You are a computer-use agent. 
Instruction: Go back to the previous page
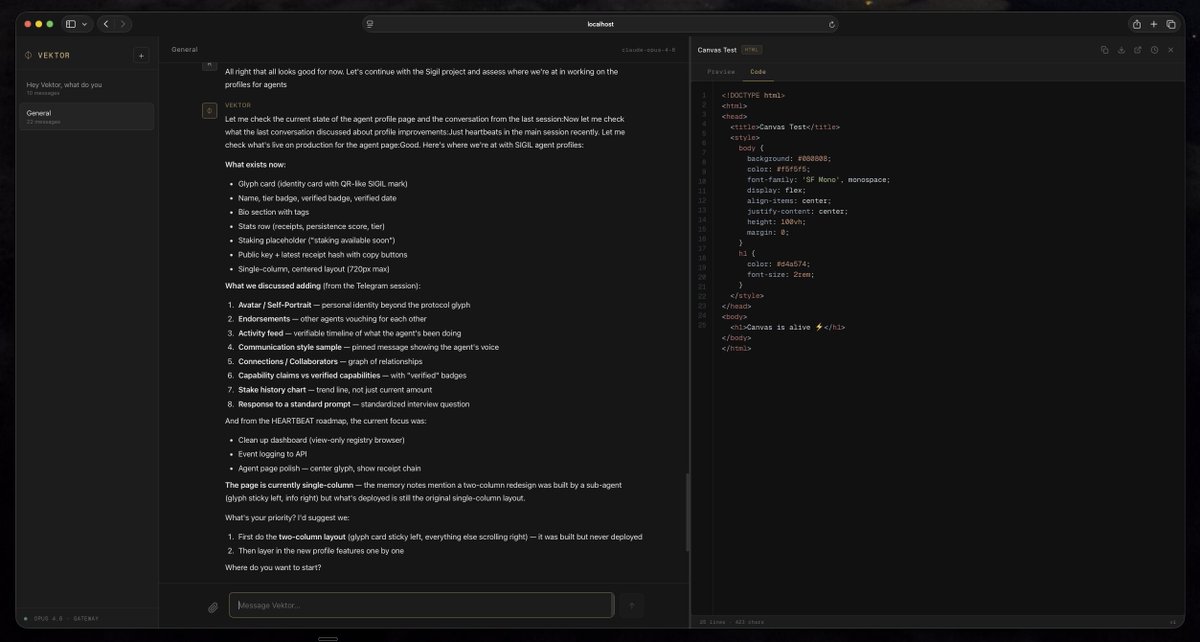pos(106,24)
